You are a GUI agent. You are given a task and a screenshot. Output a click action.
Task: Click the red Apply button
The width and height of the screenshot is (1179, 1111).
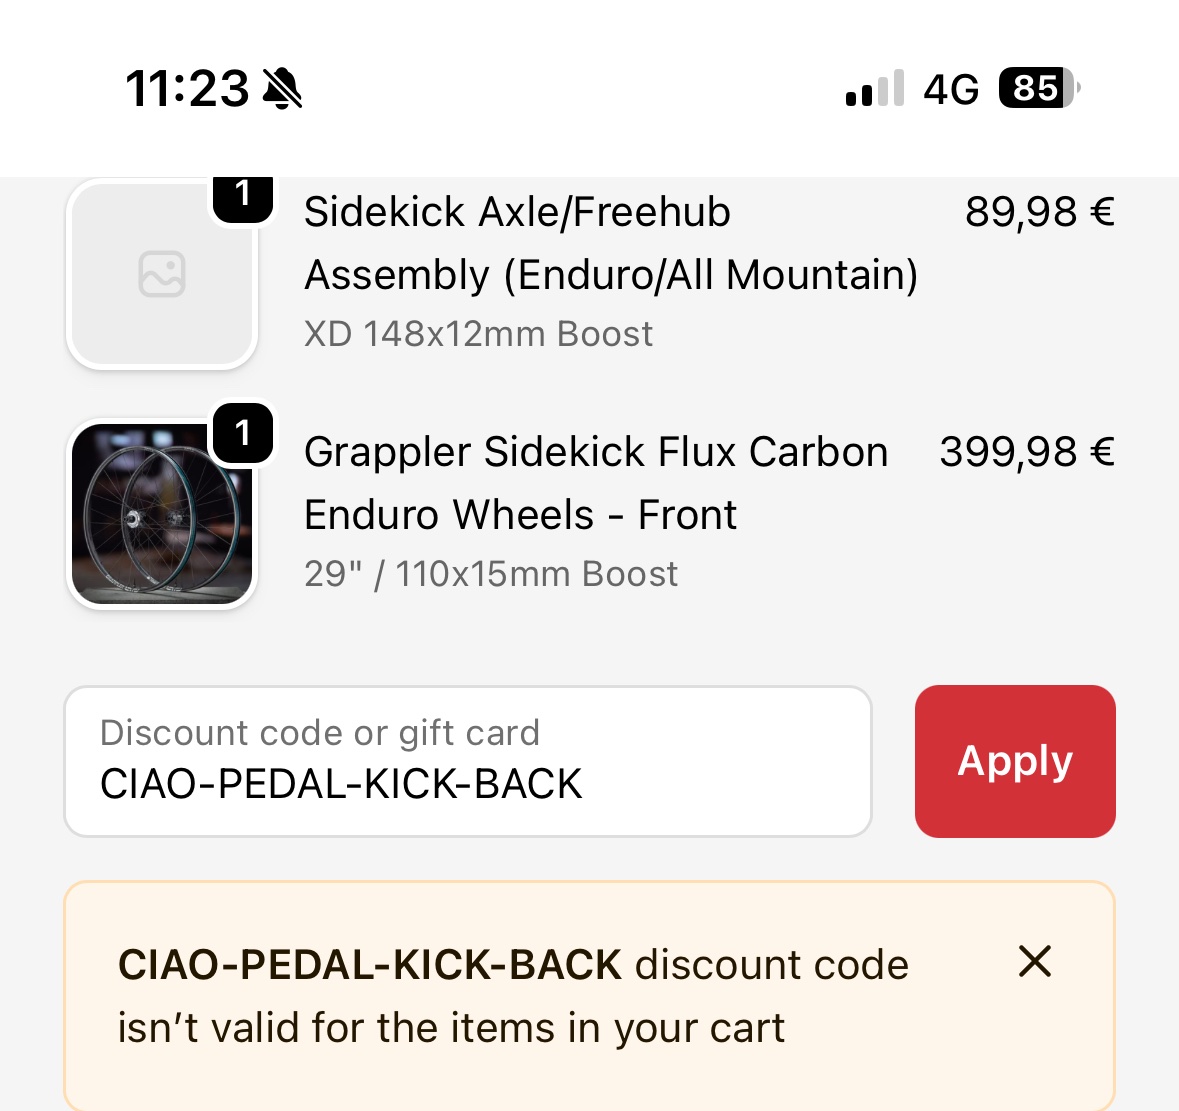1014,761
